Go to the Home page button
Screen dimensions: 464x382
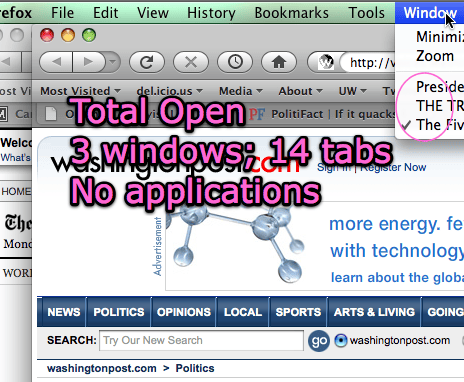[279, 62]
